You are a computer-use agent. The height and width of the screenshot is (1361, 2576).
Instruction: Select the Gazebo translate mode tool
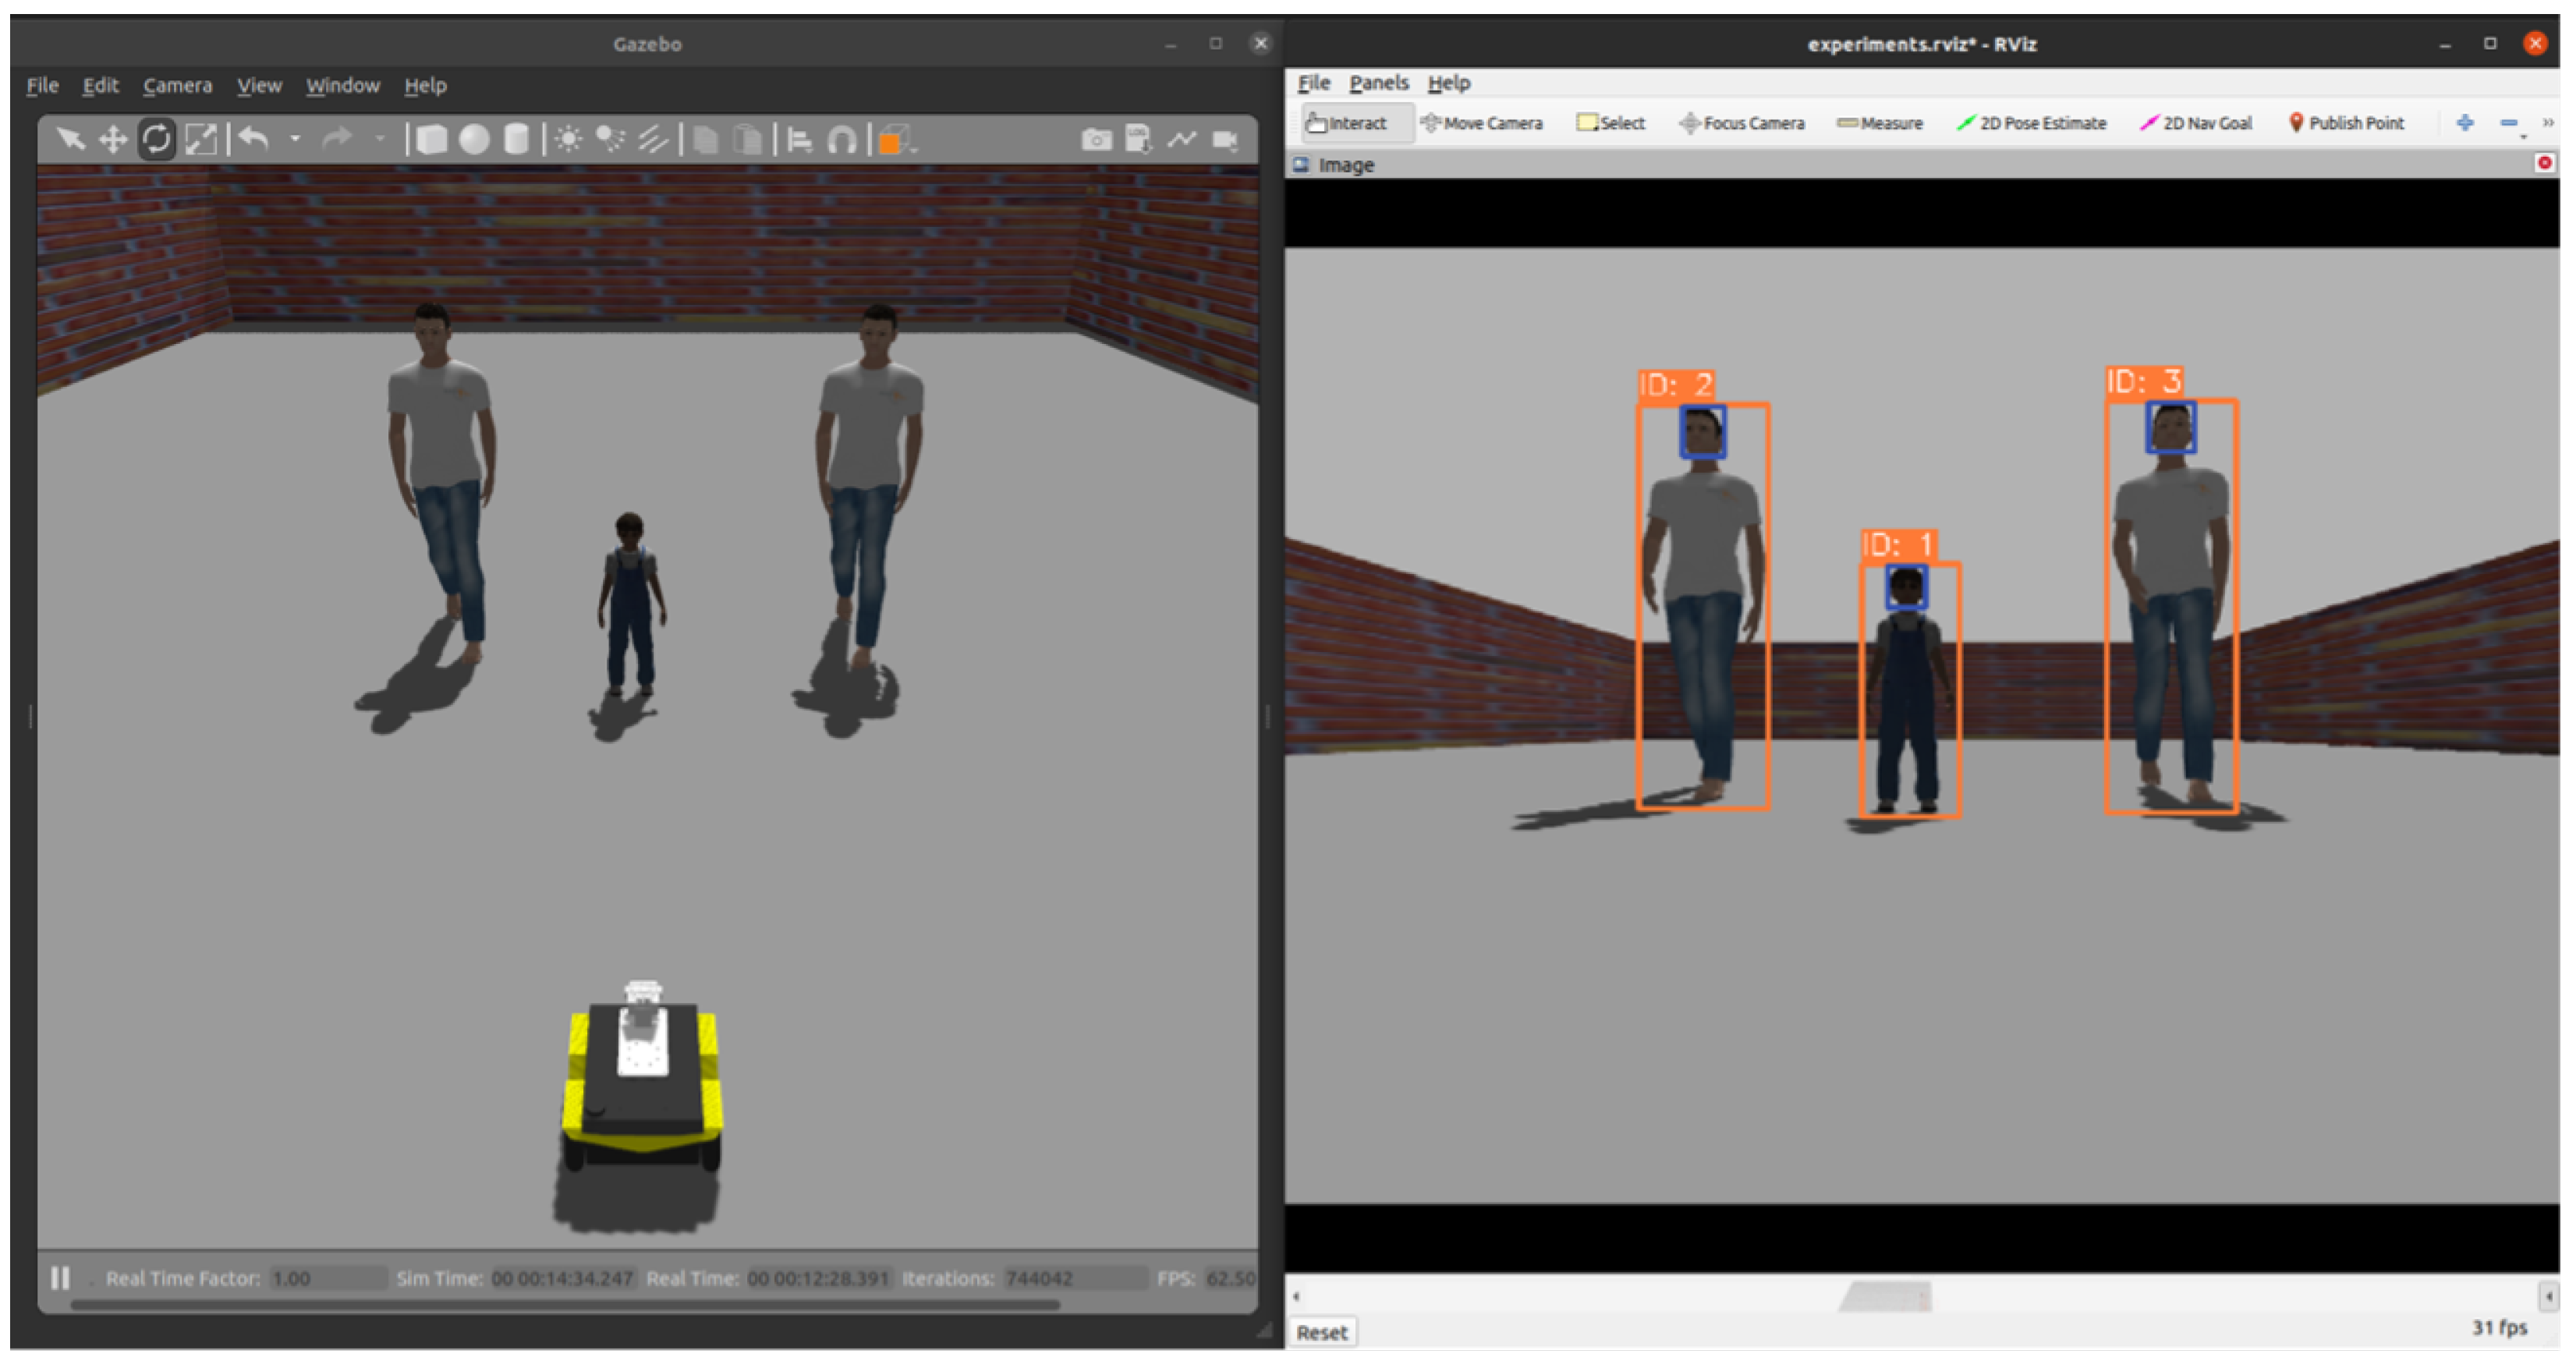[x=113, y=139]
